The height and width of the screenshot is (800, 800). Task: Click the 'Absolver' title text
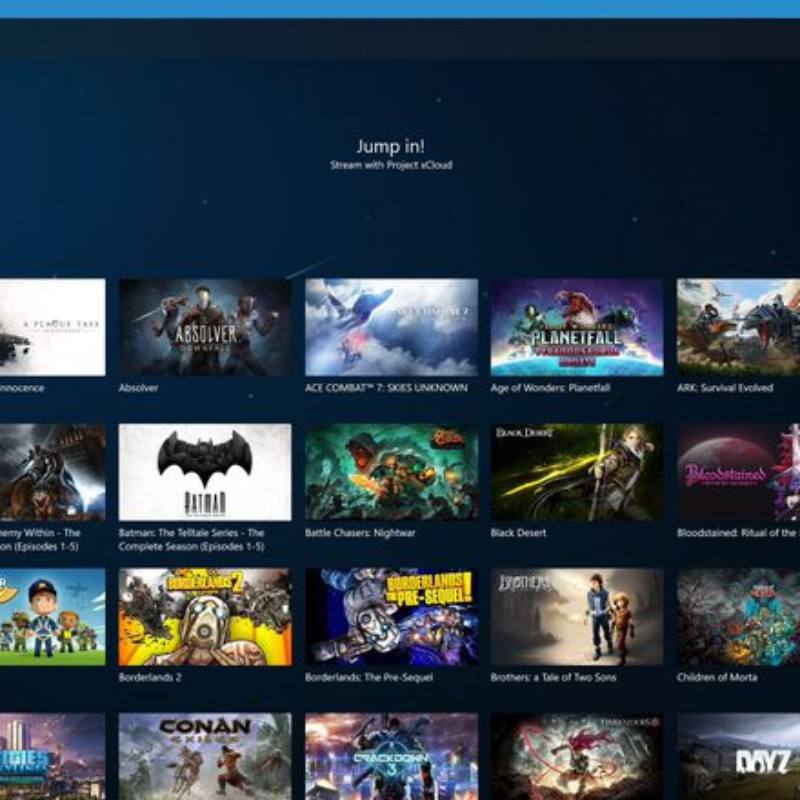[x=138, y=388]
